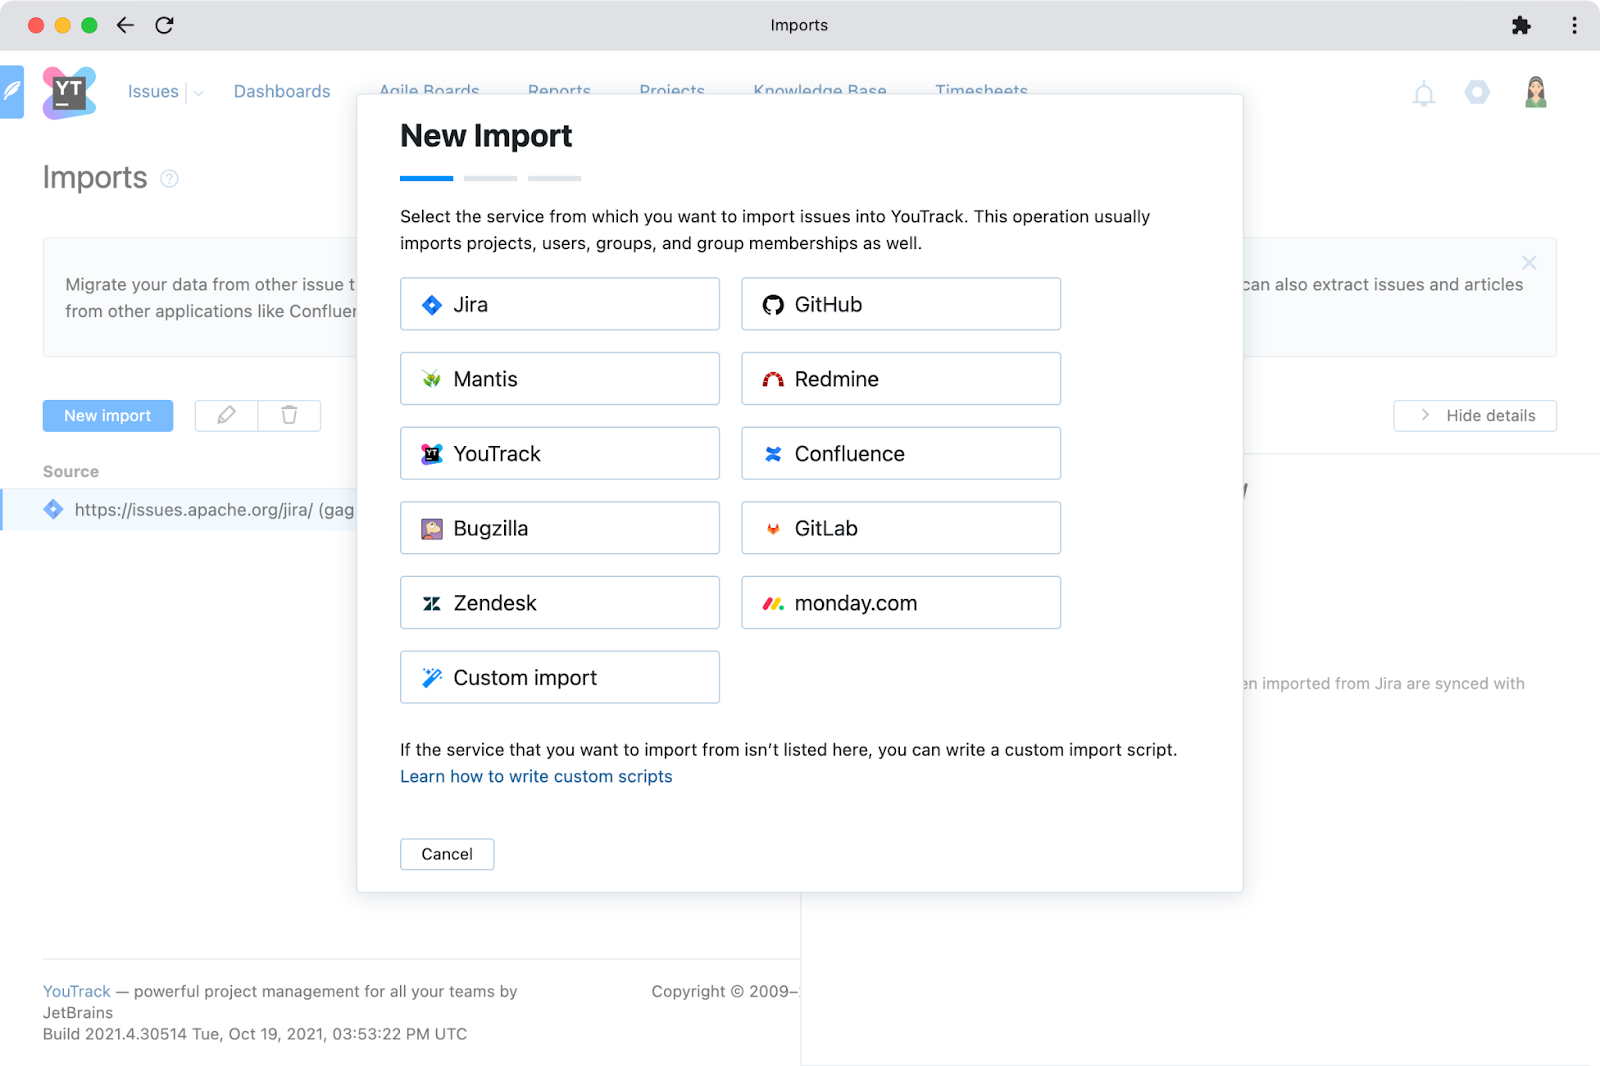Choose GitLab as the import source
The image size is (1600, 1066).
tap(900, 528)
